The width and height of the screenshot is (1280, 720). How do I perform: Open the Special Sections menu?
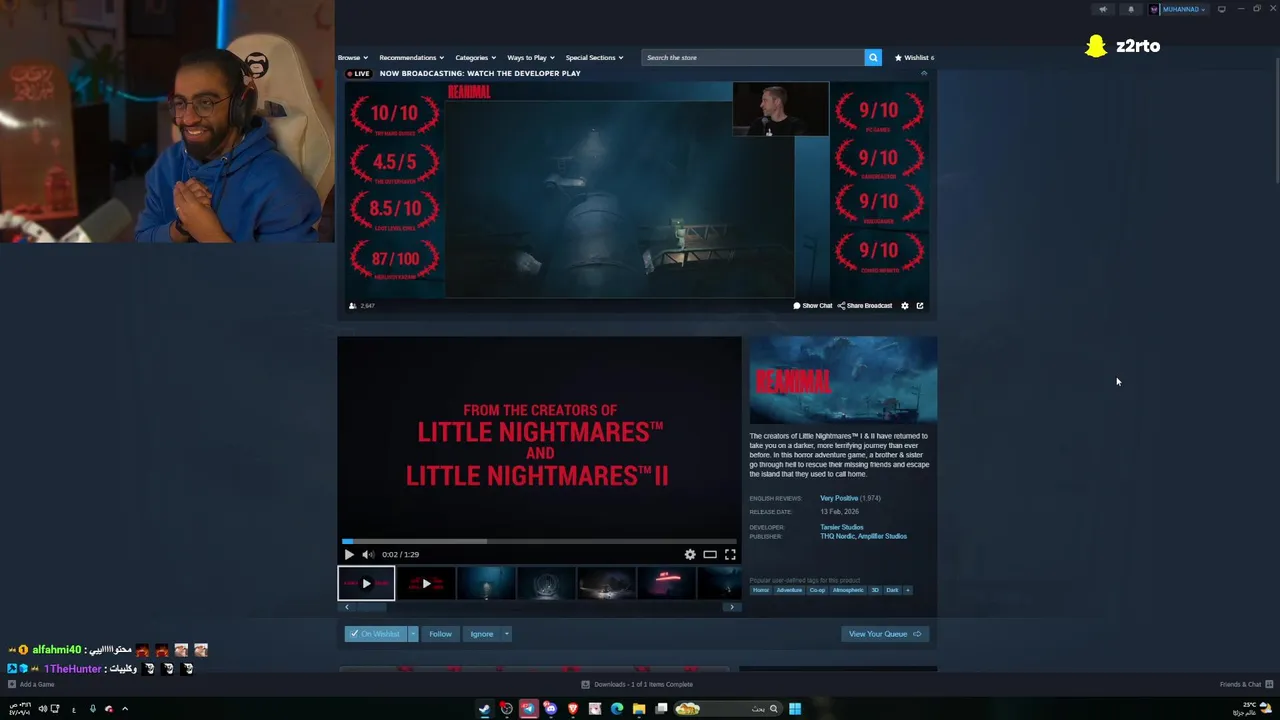click(x=594, y=57)
